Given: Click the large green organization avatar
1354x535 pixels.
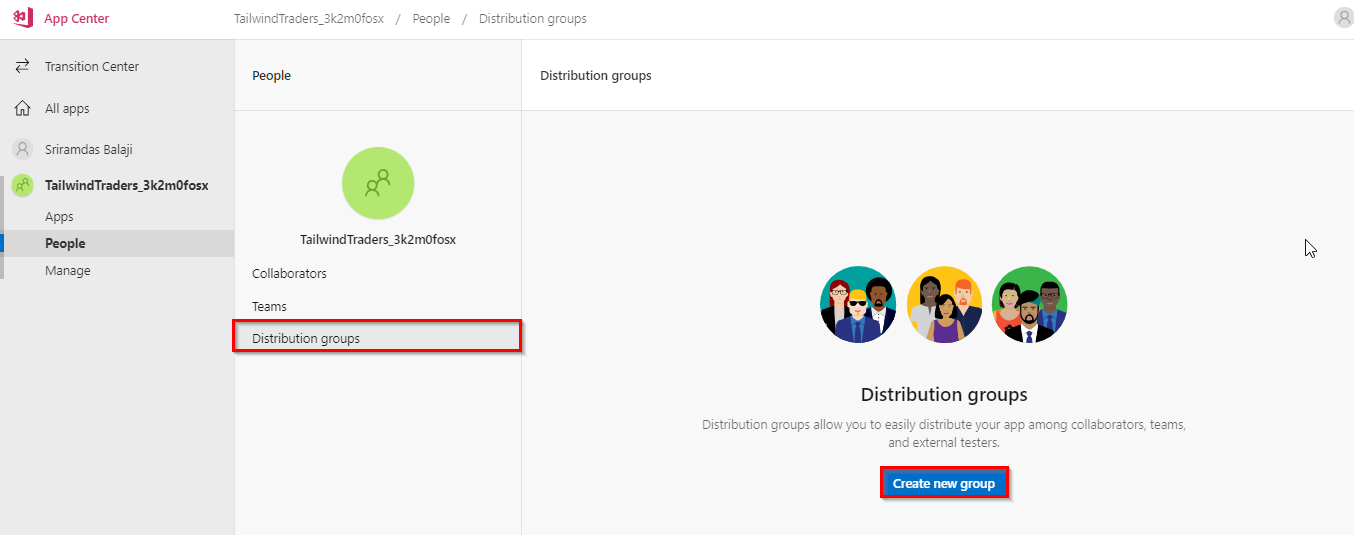Looking at the screenshot, I should tap(378, 183).
